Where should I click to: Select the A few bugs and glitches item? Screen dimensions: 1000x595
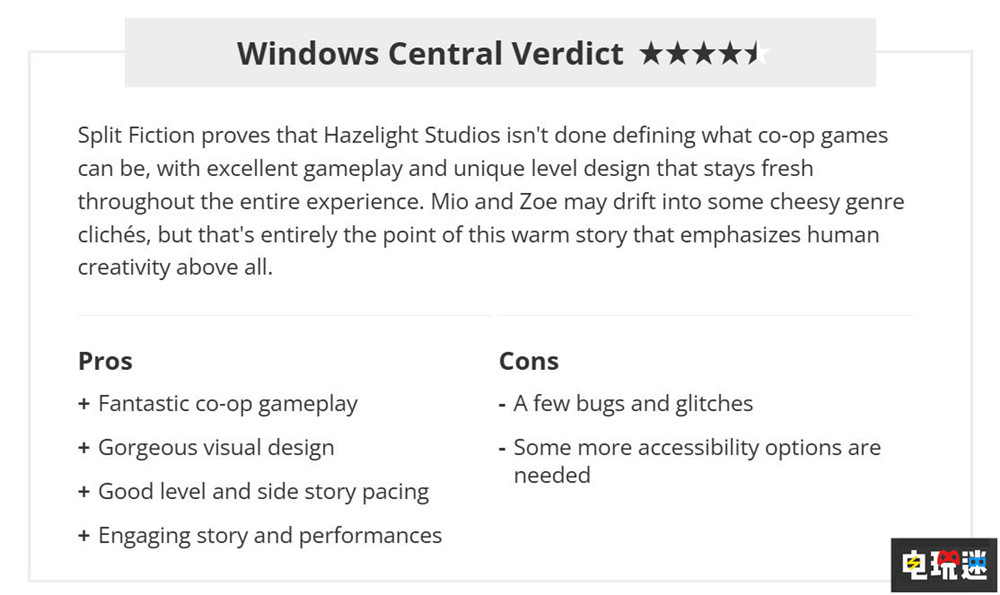click(633, 404)
